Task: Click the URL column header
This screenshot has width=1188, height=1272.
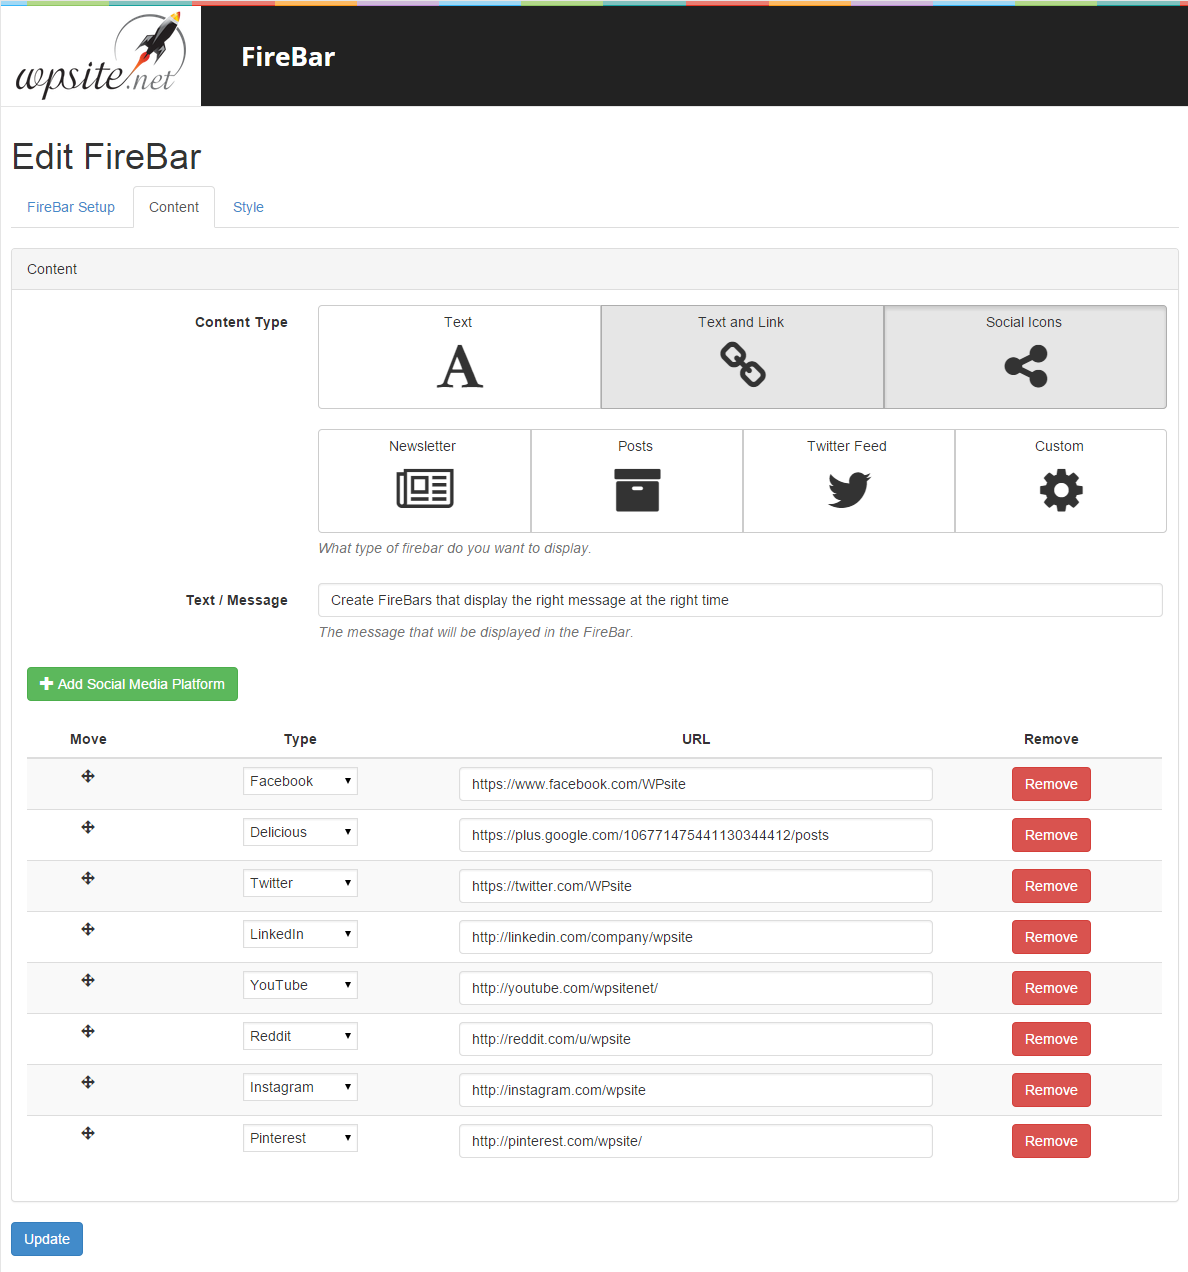Action: coord(696,739)
